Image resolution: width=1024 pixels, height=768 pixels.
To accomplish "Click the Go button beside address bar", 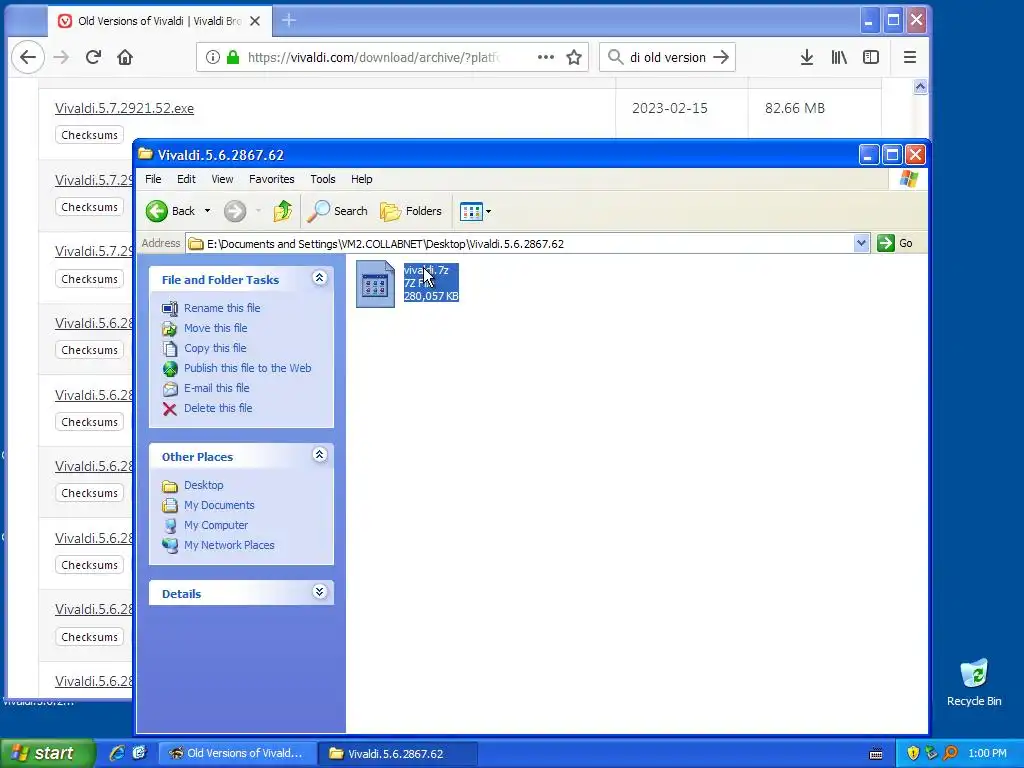I will pyautogui.click(x=895, y=244).
